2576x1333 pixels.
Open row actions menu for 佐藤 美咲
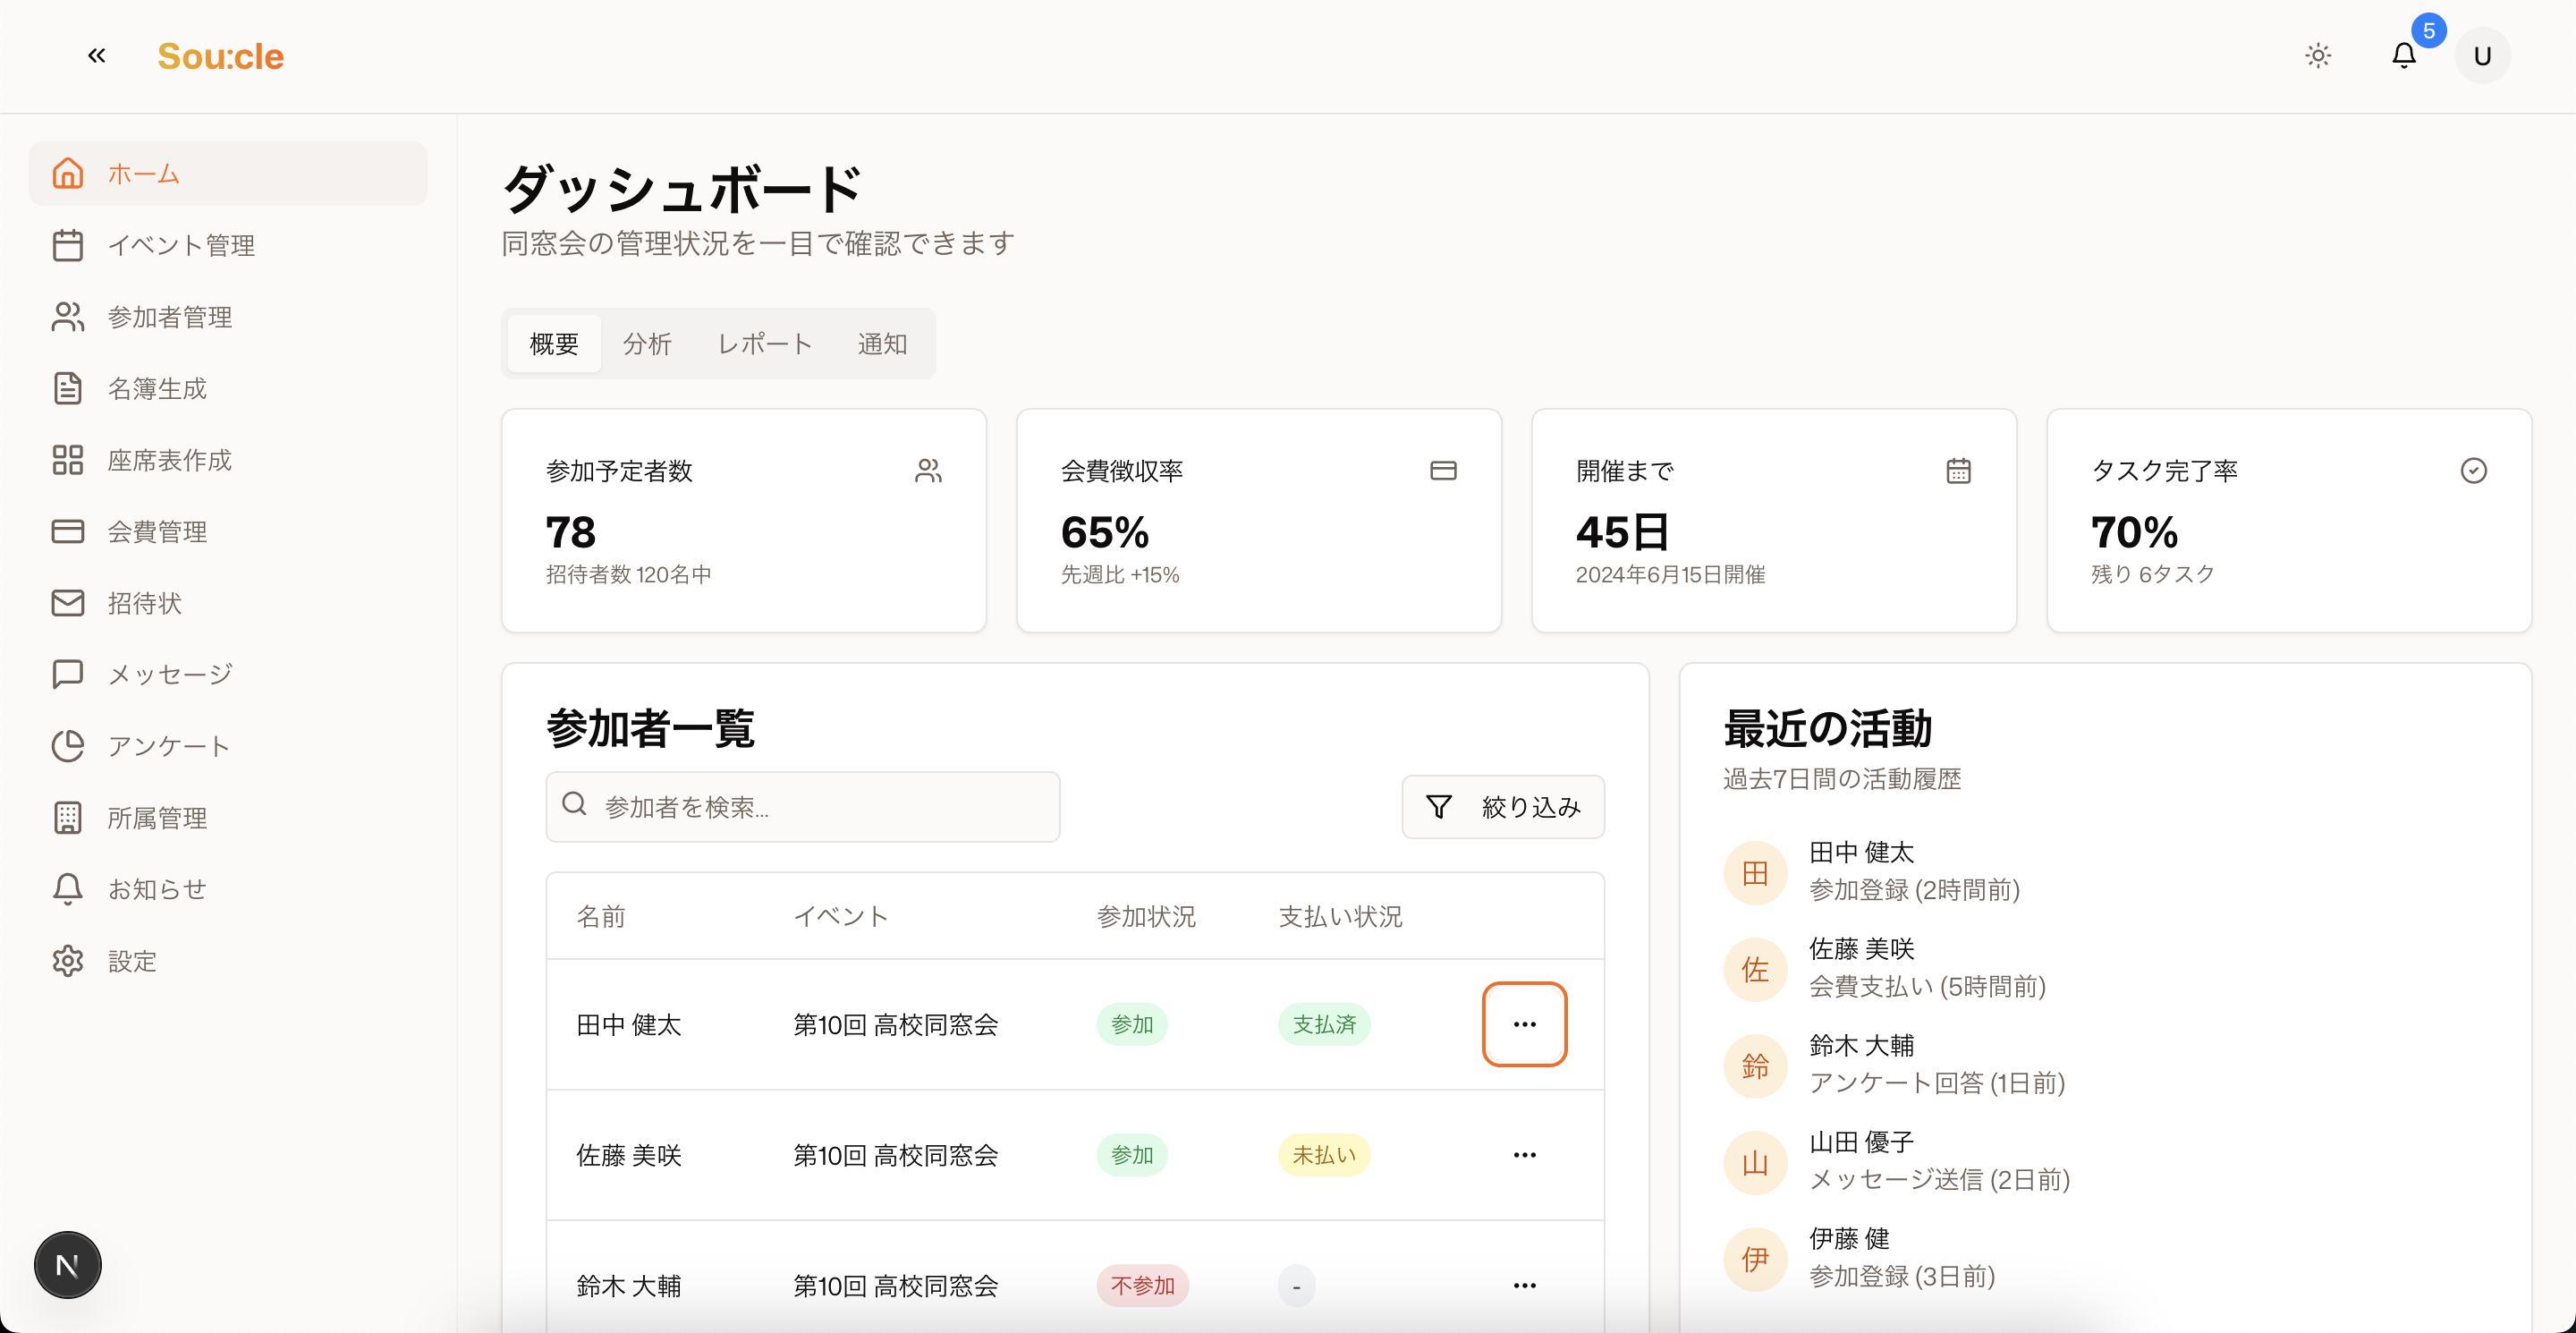coord(1524,1155)
